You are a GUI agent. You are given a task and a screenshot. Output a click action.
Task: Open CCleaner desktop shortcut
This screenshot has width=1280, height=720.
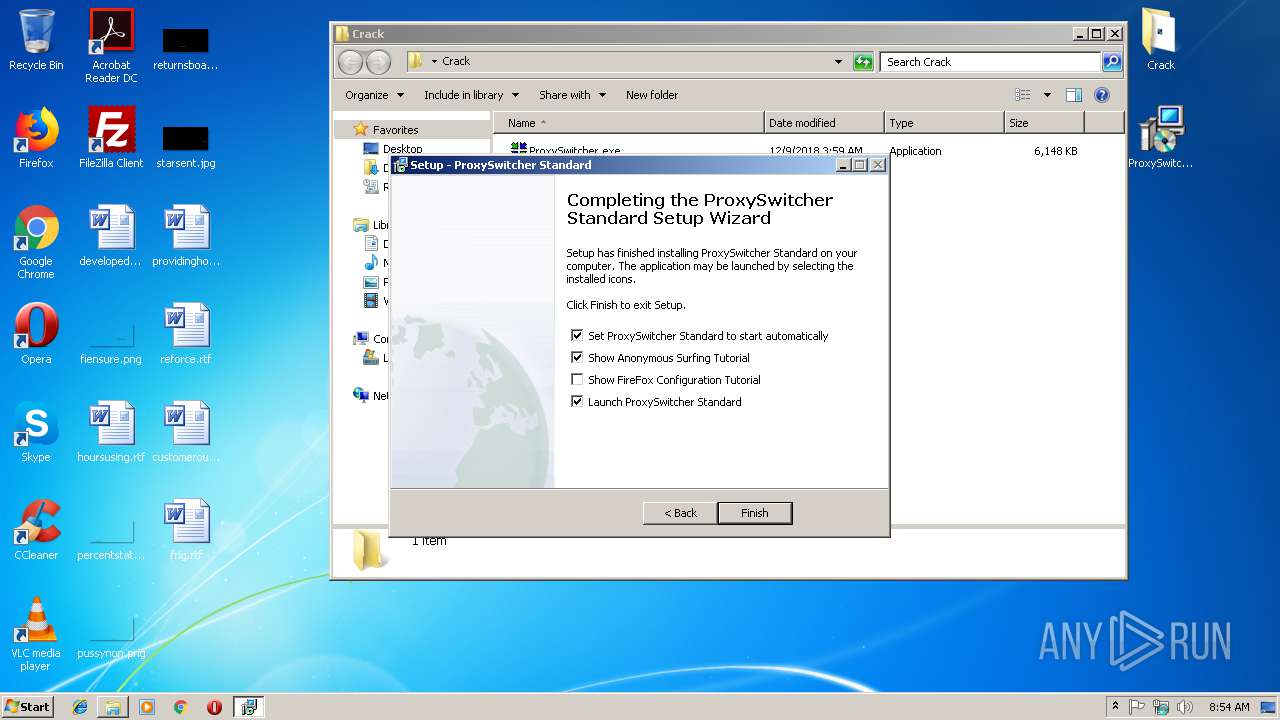pyautogui.click(x=36, y=530)
